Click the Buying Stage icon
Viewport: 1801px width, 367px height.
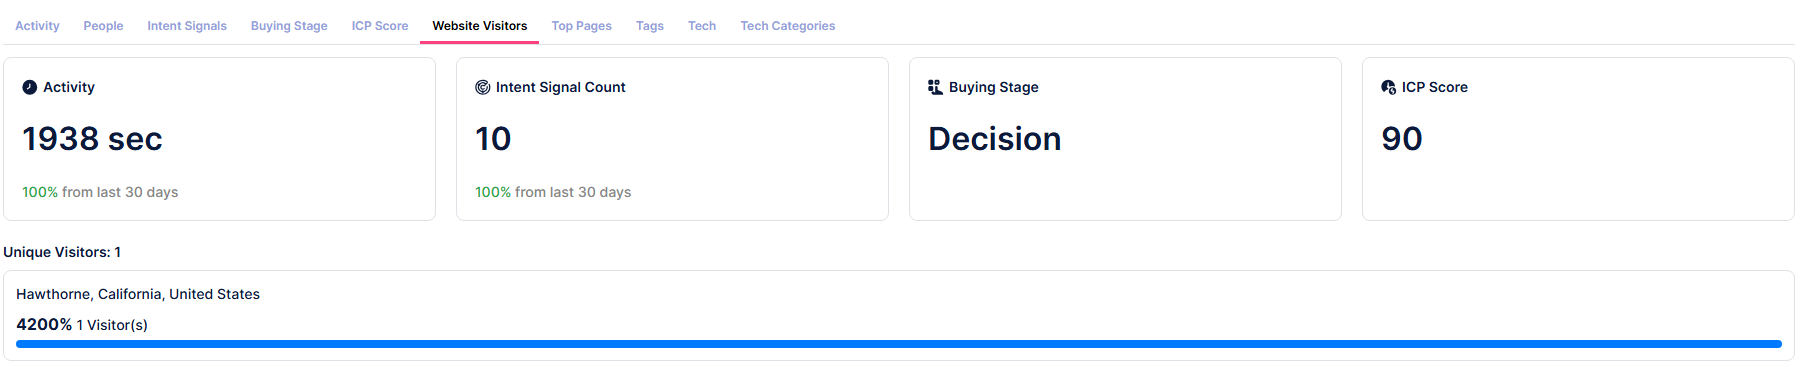[935, 87]
